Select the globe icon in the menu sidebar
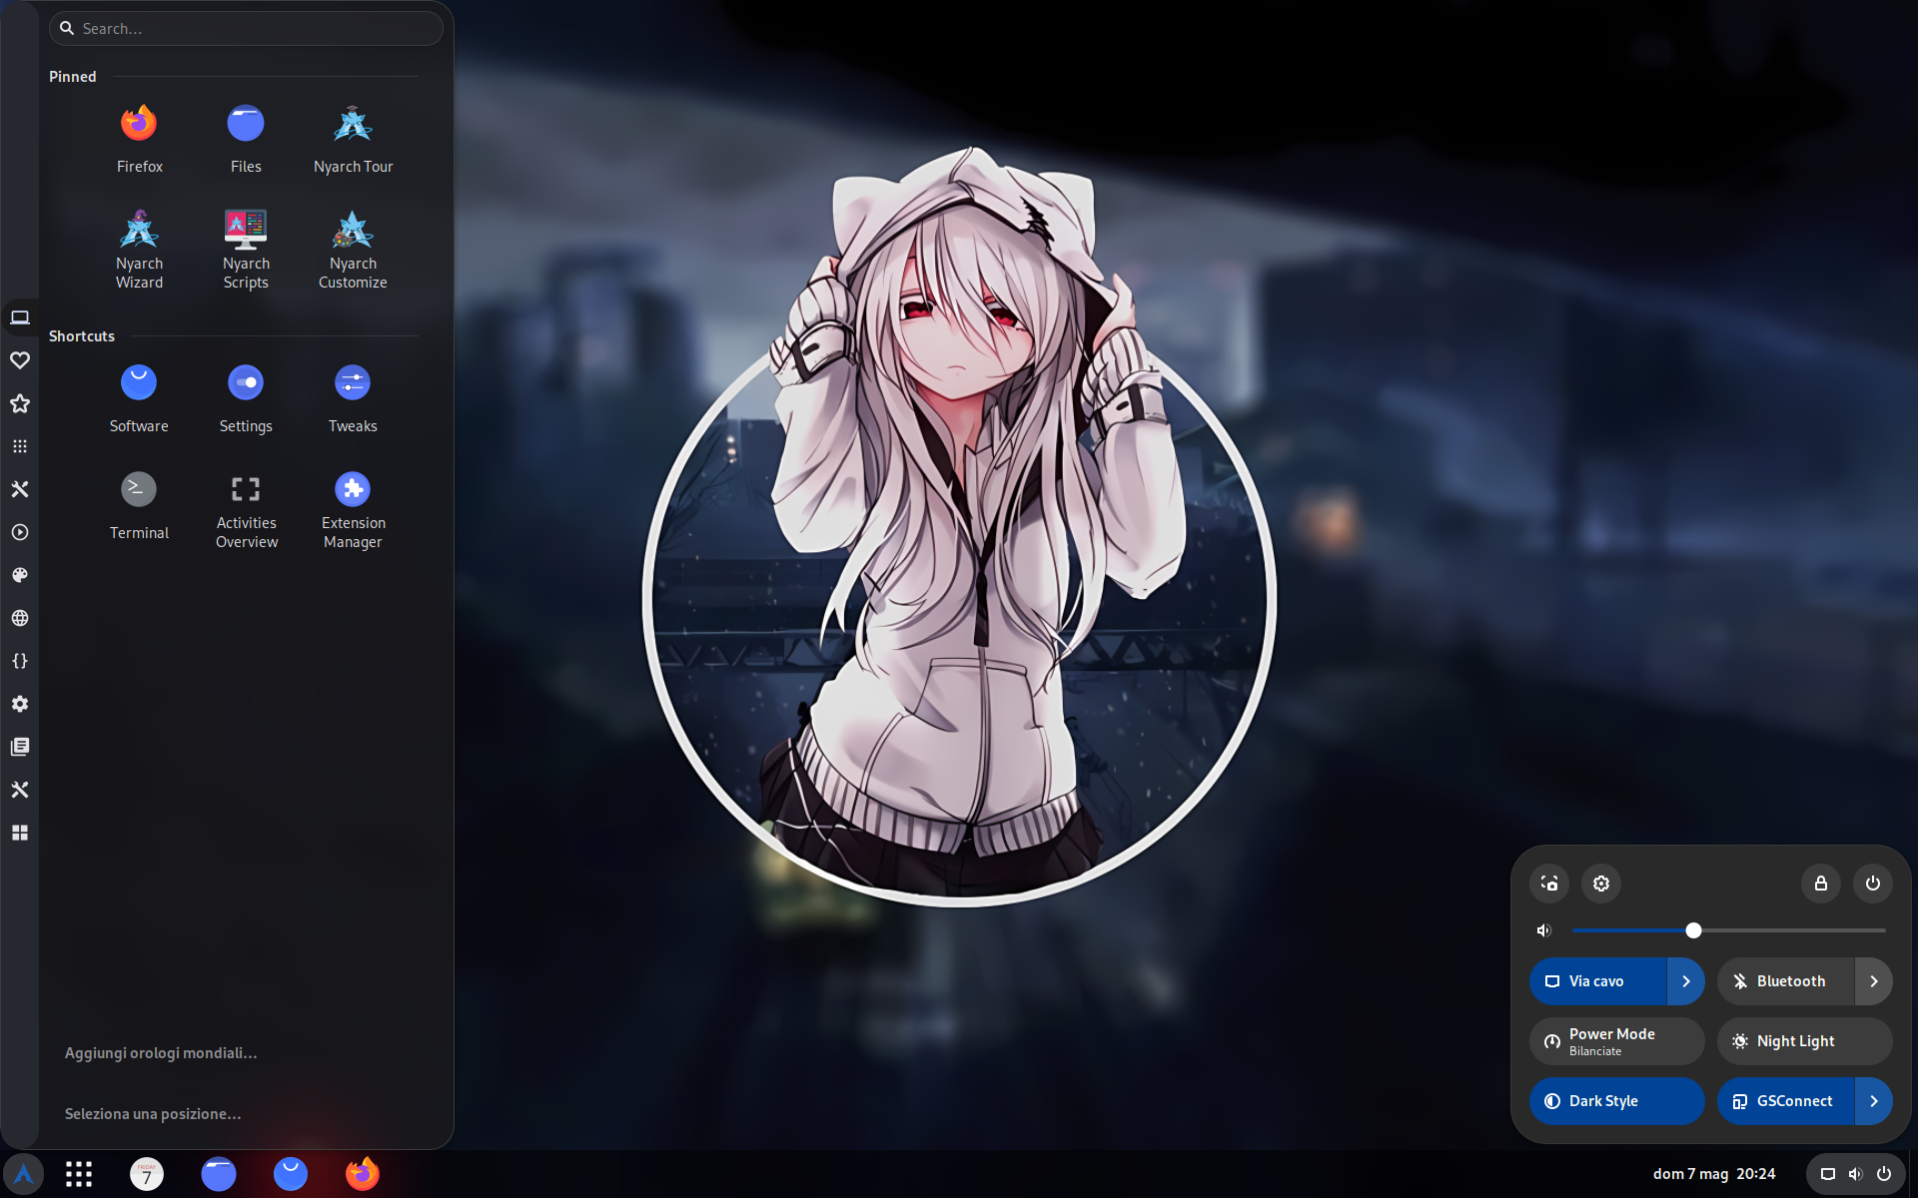Screen dimensions: 1918x1198 (20, 618)
